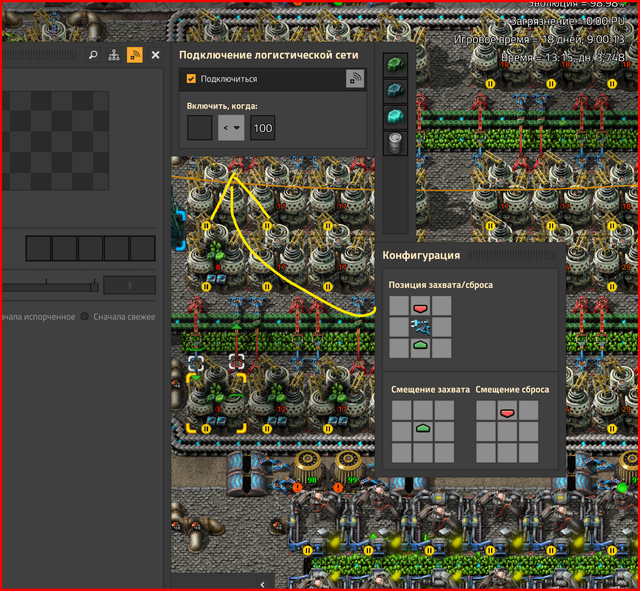Click the Подключение логистической сети title
This screenshot has width=640, height=591.
[x=269, y=55]
